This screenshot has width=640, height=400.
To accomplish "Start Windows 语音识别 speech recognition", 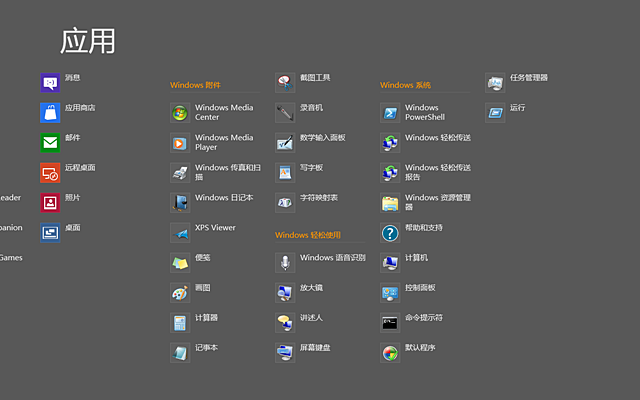I will point(320,262).
